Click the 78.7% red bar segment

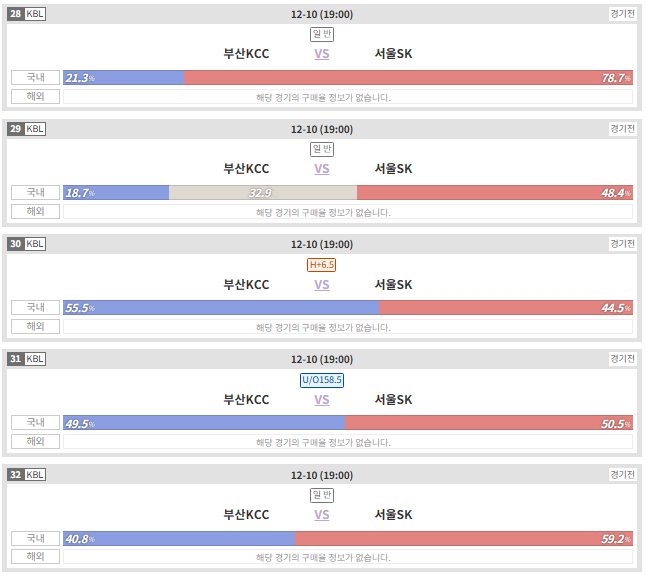tap(408, 77)
